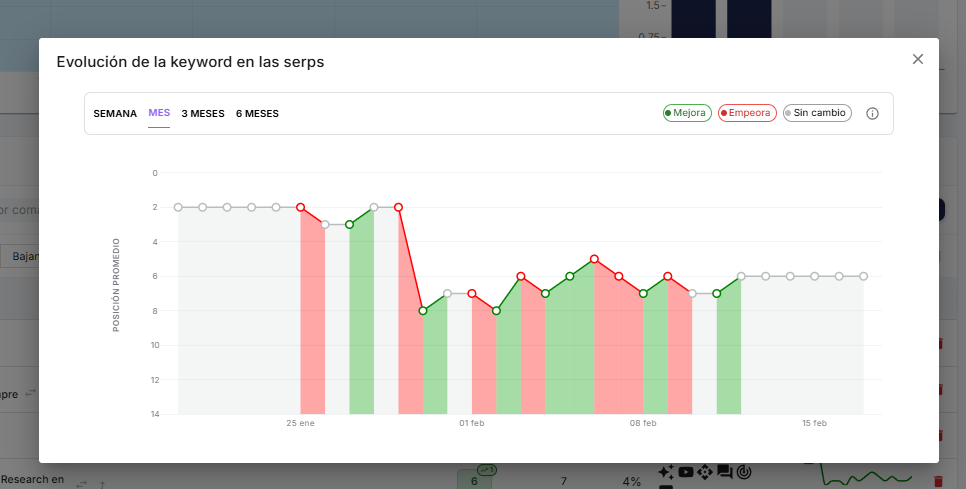Click the red trash icon at bottom right
This screenshot has width=966, height=489.
click(937, 481)
